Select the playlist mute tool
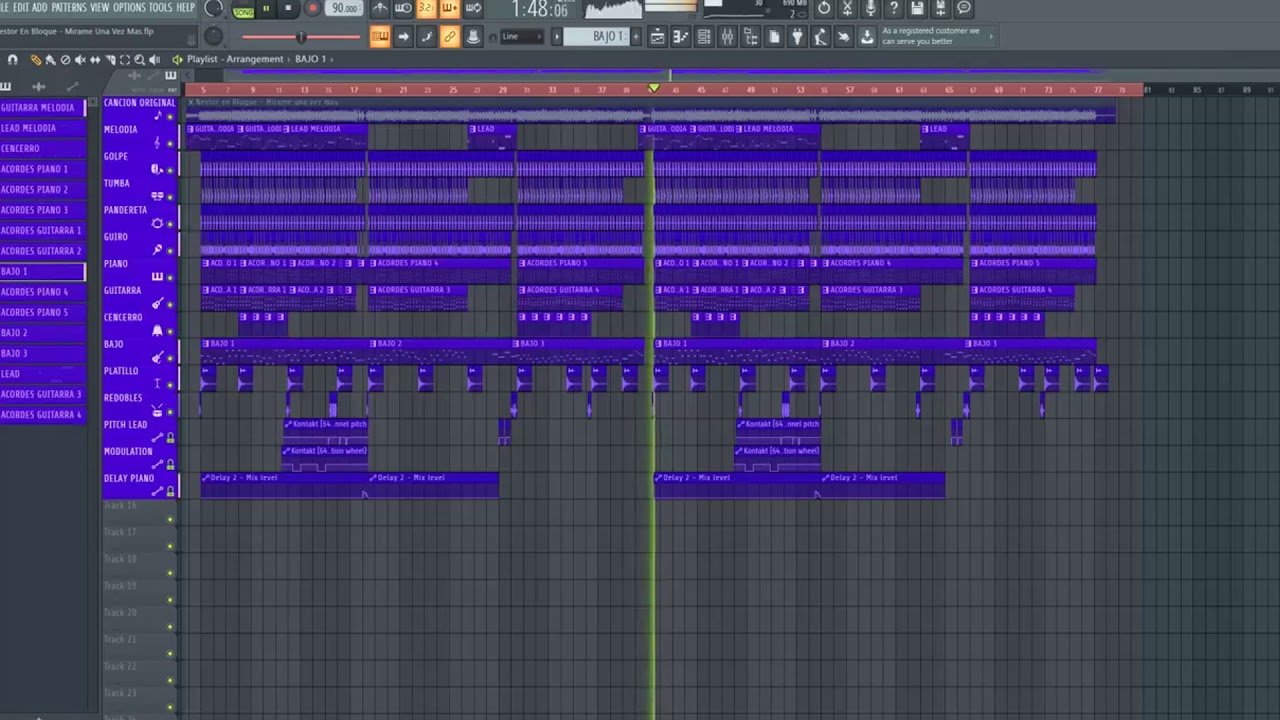Screen dimensions: 1280x720 tap(80, 60)
